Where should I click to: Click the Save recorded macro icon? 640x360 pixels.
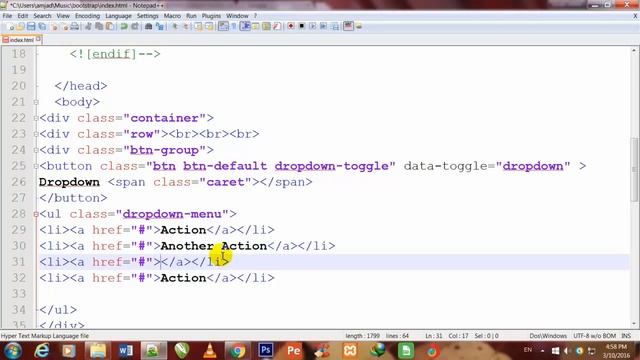[335, 27]
